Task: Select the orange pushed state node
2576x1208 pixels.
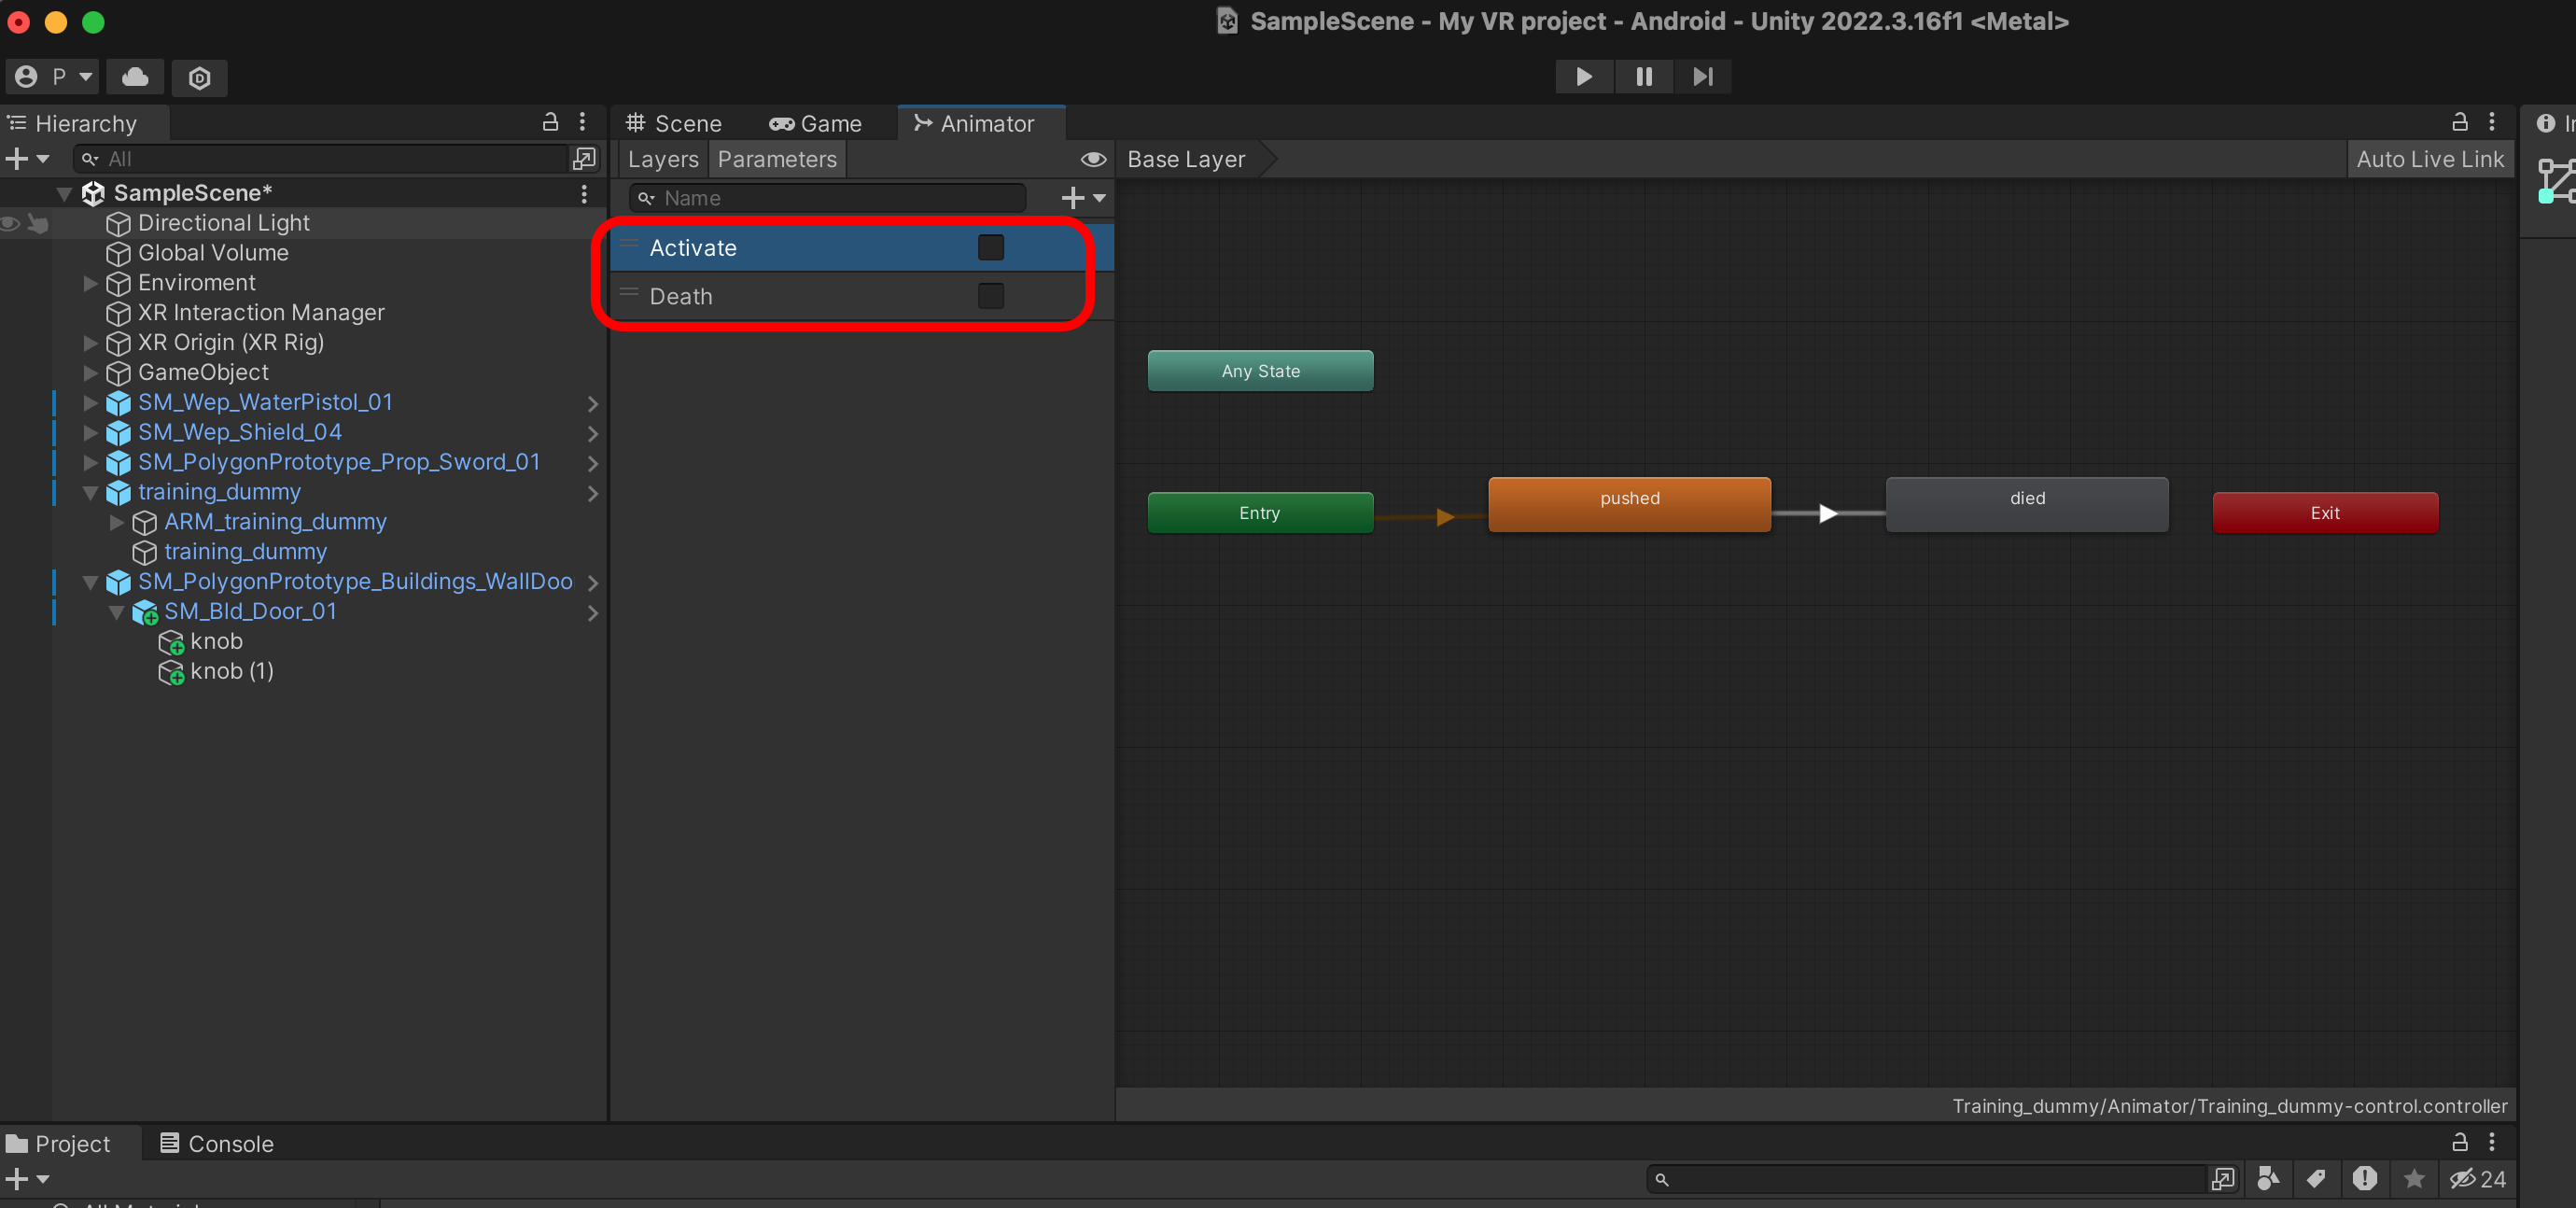Action: [x=1628, y=504]
